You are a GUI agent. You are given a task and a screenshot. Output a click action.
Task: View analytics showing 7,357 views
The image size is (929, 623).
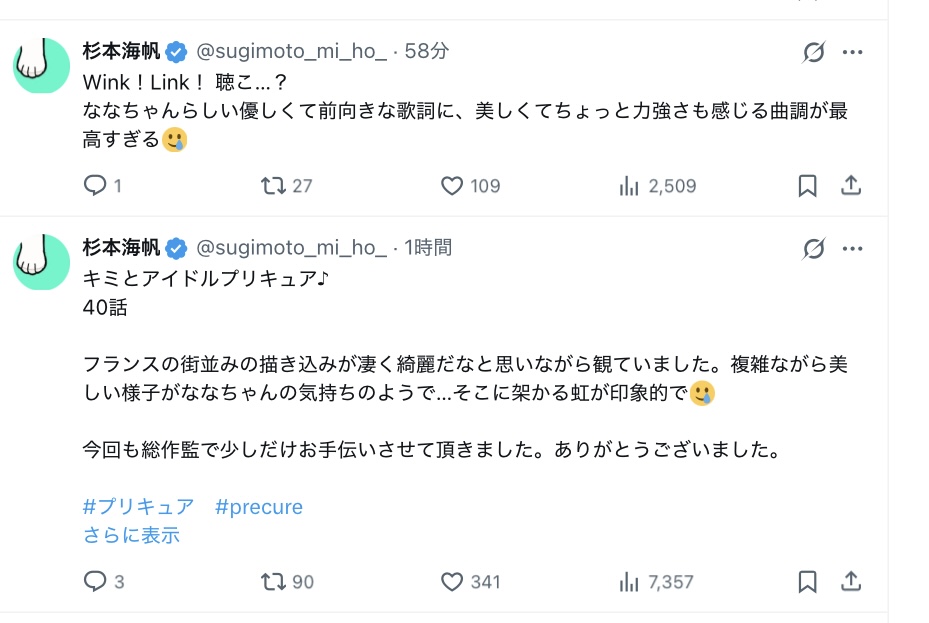(x=630, y=581)
